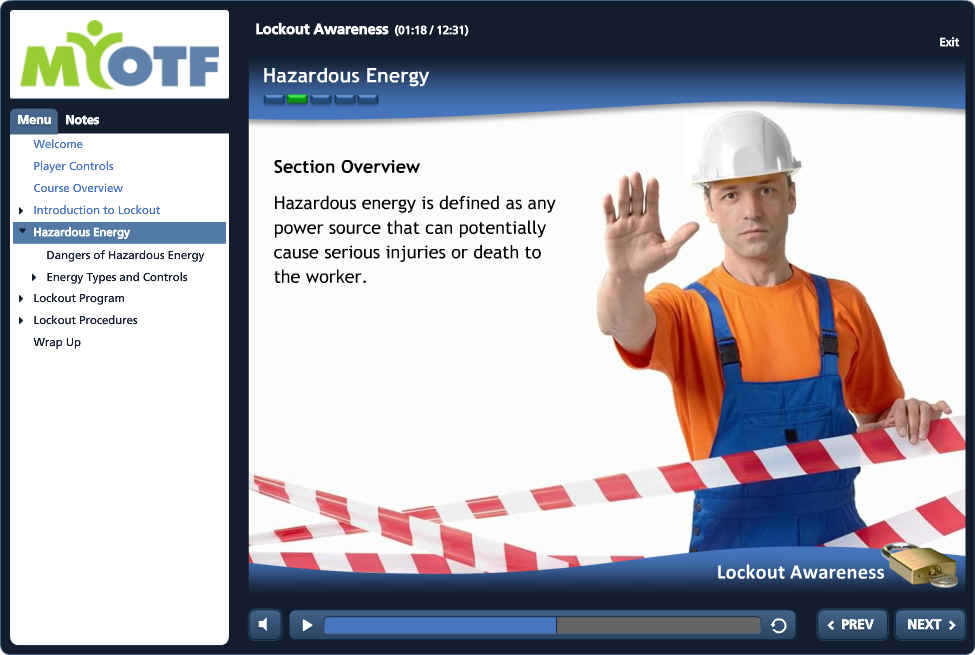Image resolution: width=975 pixels, height=655 pixels.
Task: Click the first slide progress segment
Action: click(x=274, y=98)
